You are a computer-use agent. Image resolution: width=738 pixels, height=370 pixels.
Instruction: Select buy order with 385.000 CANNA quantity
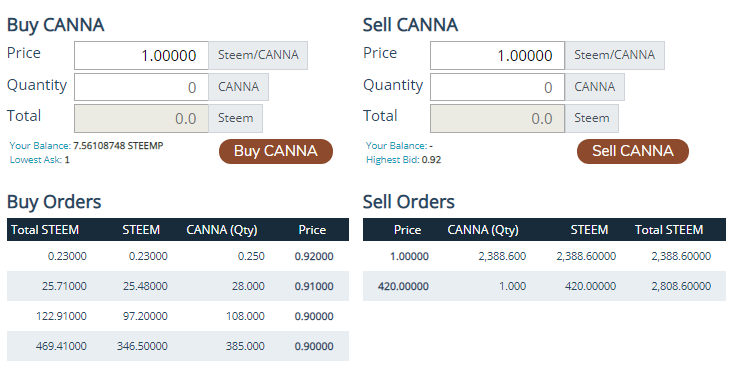coord(178,346)
